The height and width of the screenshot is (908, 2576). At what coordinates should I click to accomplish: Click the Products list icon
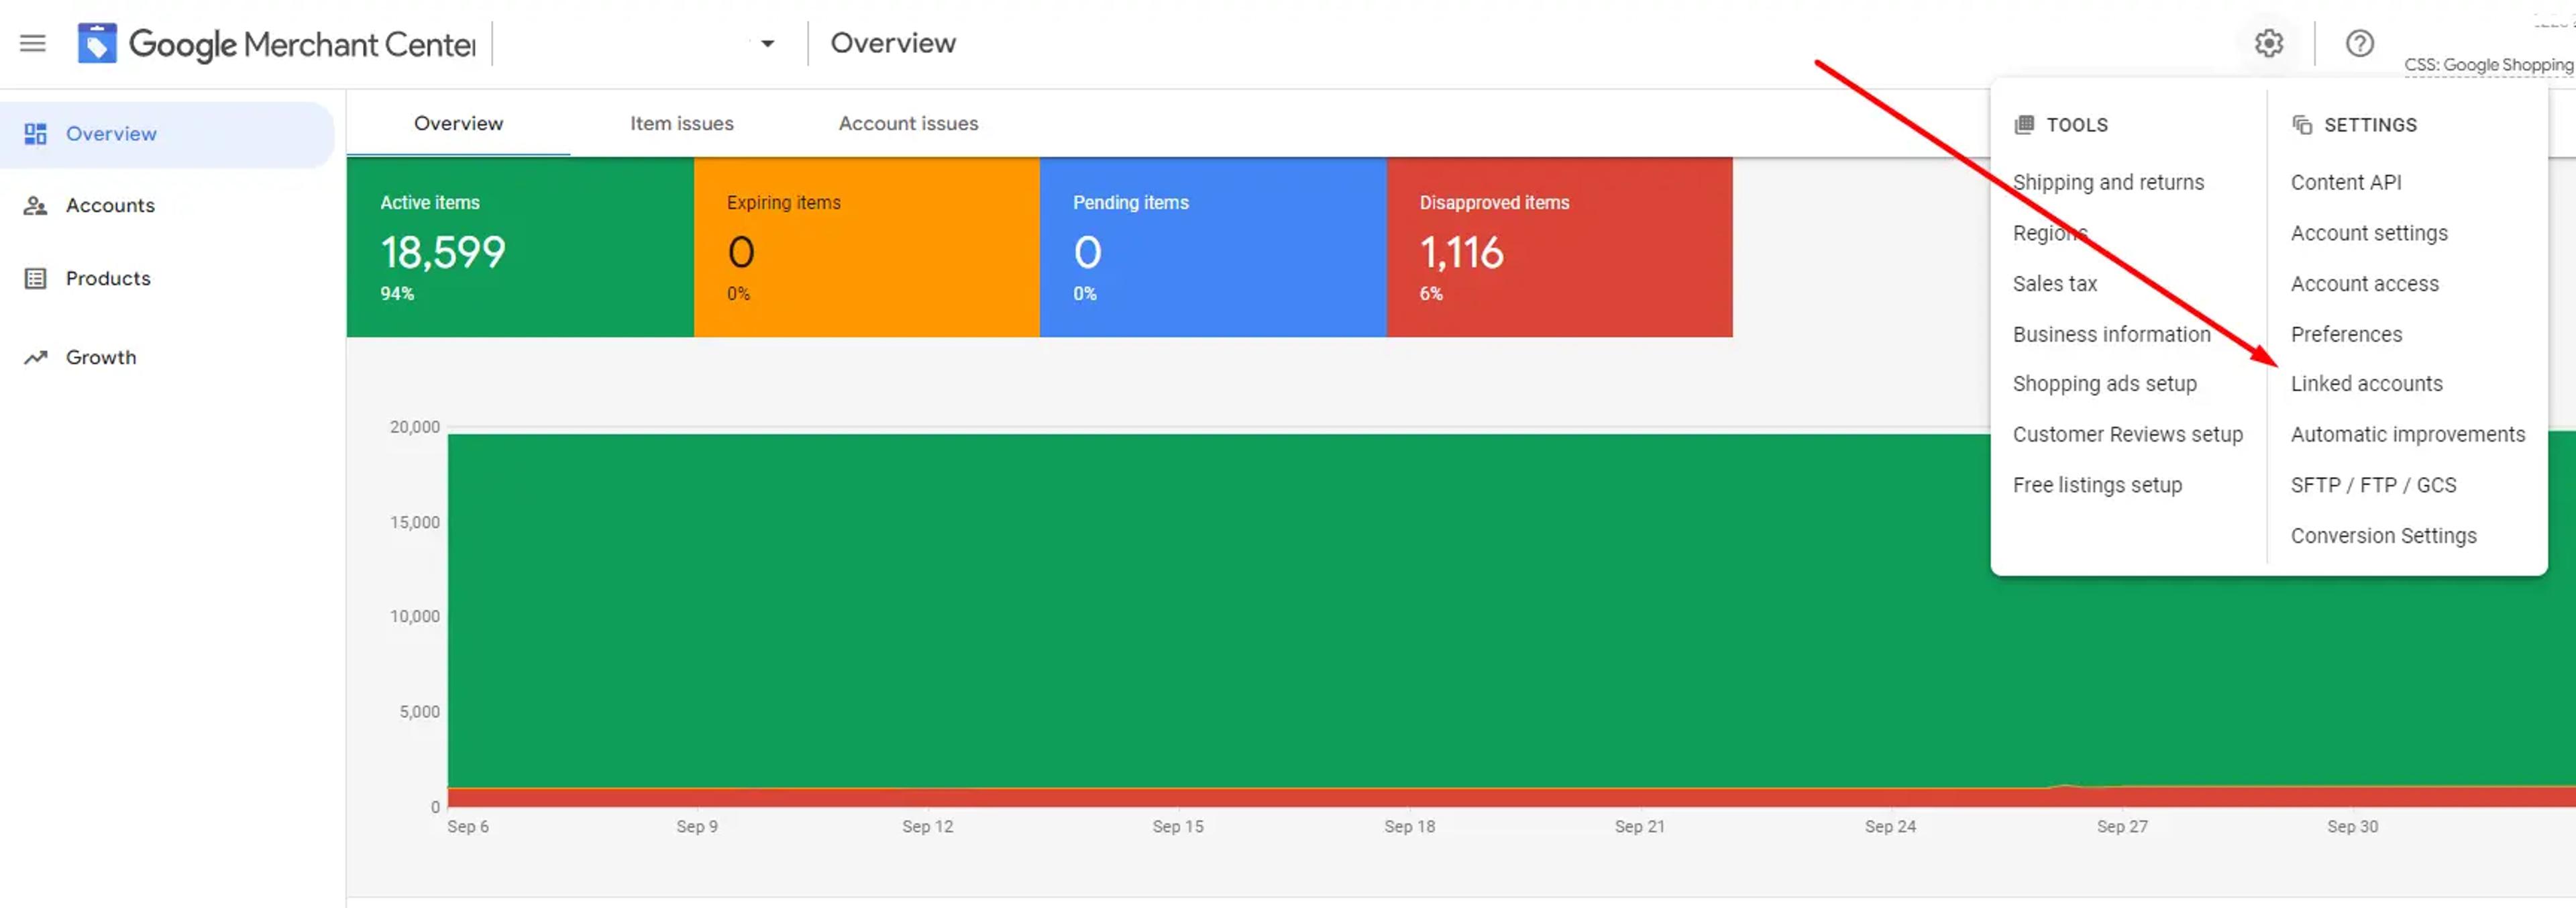35,278
